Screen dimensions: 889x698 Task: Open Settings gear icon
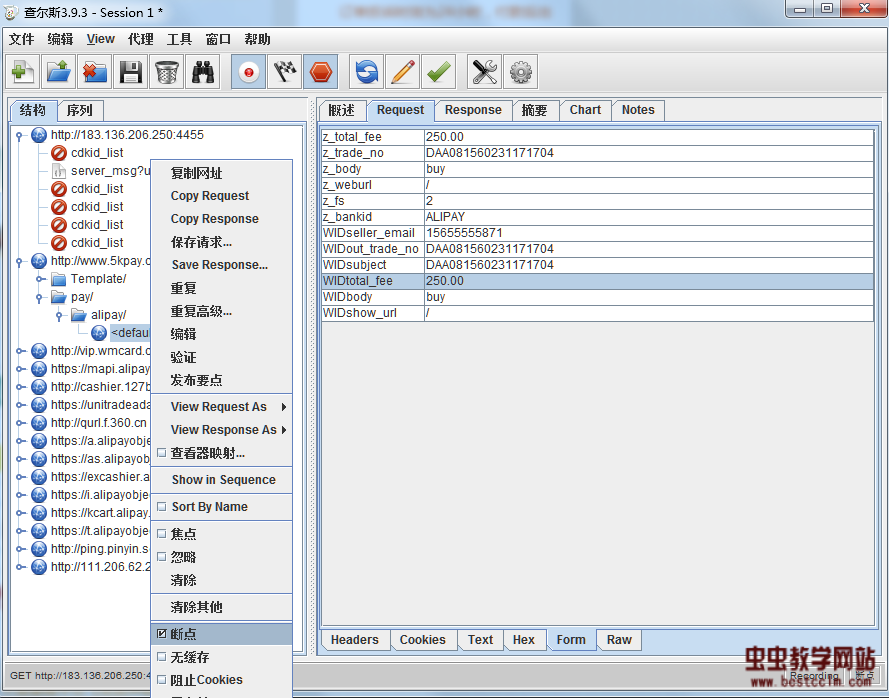(520, 72)
